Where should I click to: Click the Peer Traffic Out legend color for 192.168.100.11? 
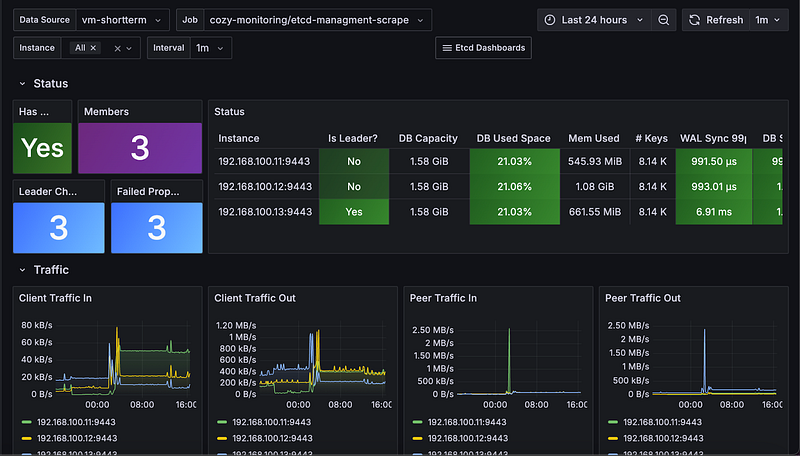613,422
